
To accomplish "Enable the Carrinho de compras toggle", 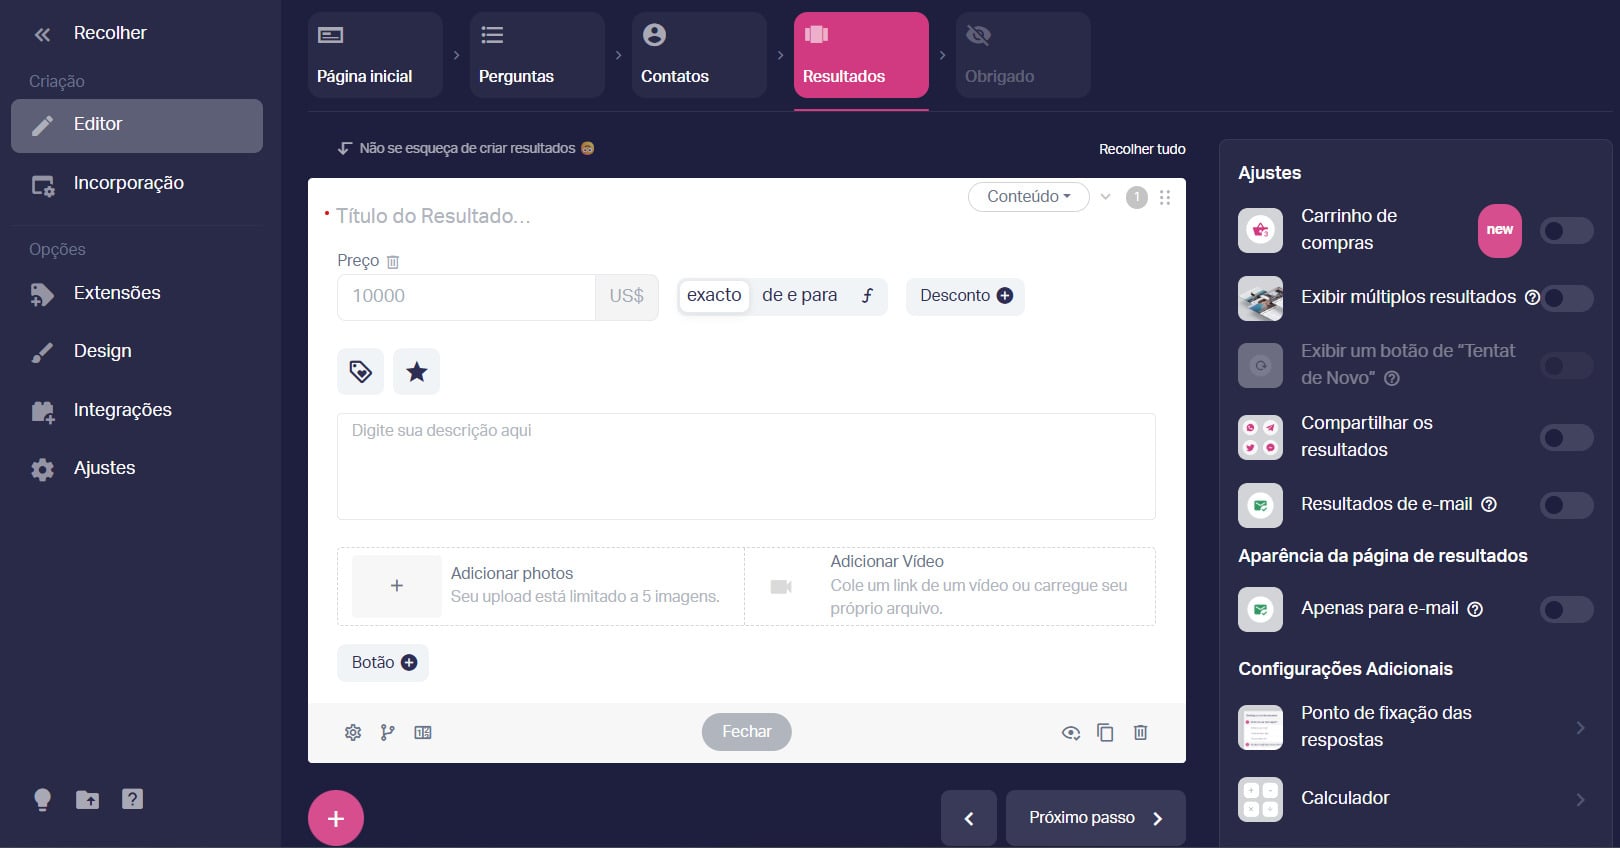I will click(1566, 231).
